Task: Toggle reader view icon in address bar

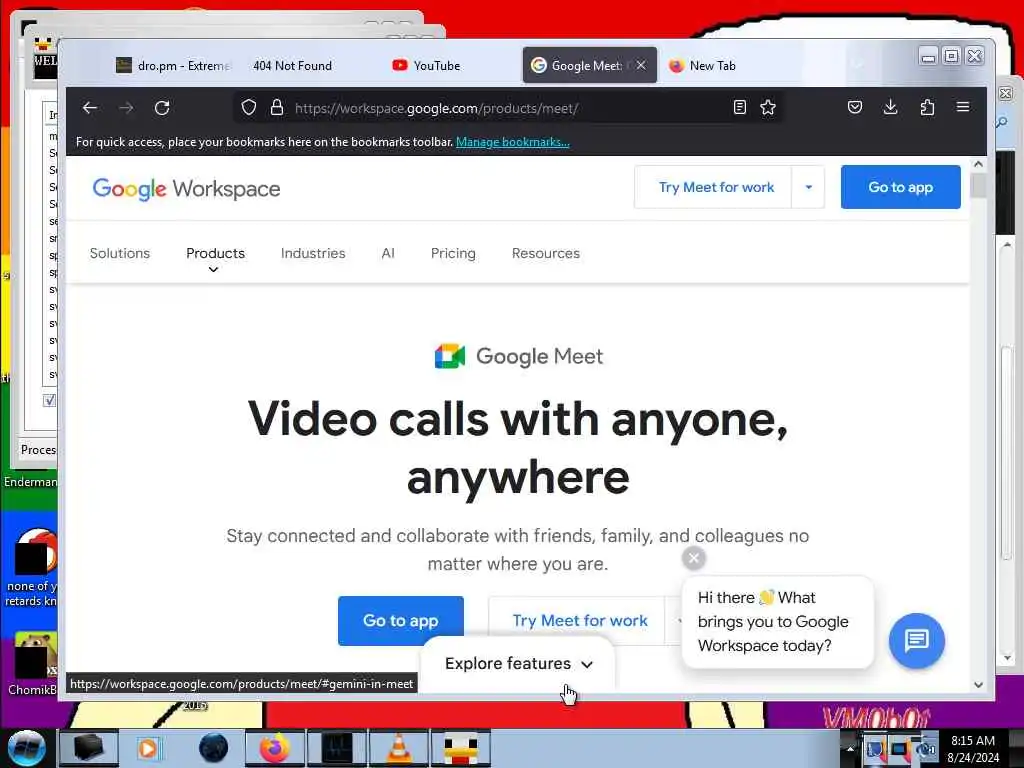Action: click(x=739, y=108)
